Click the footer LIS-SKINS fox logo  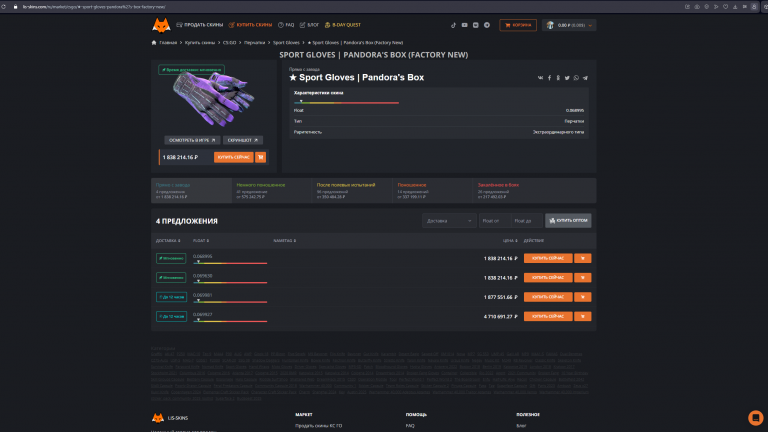pyautogui.click(x=158, y=418)
